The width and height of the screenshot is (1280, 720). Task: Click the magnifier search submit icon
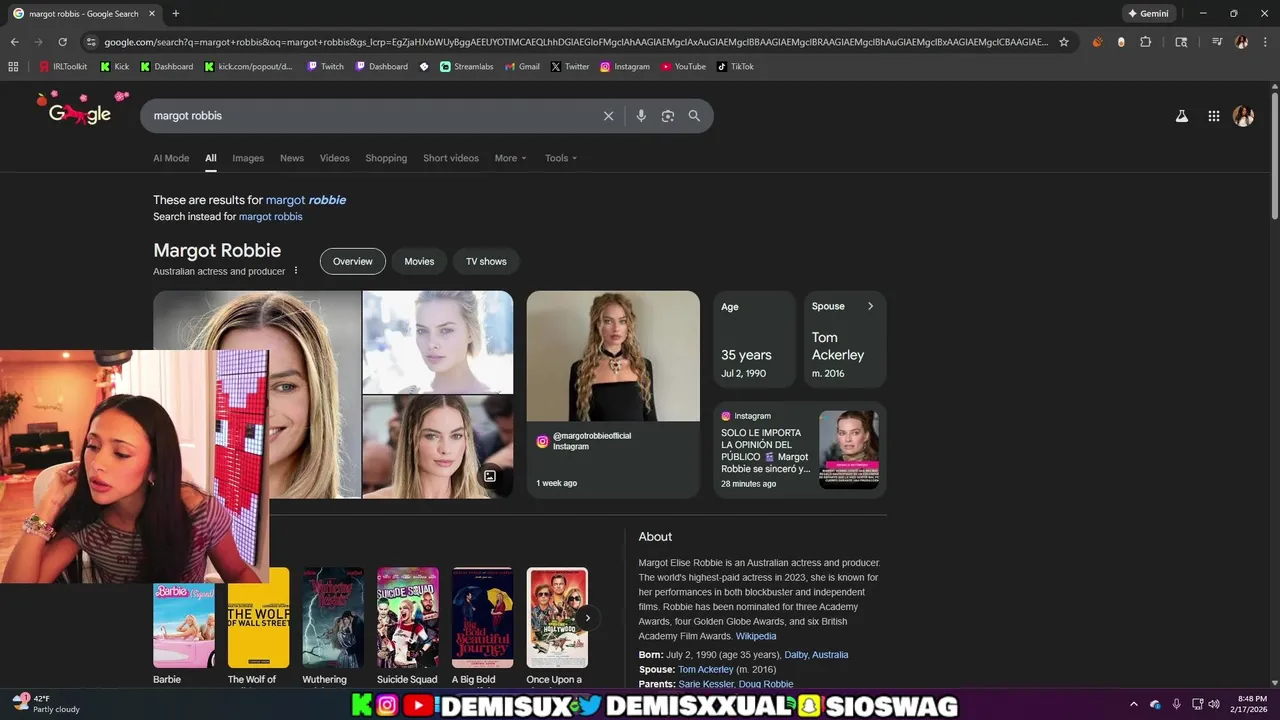[694, 116]
